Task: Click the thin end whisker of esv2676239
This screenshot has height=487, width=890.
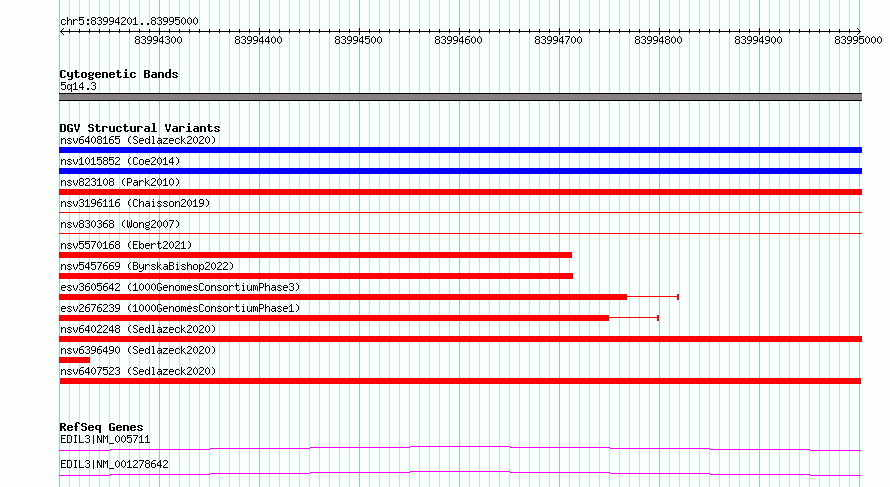Action: pos(634,318)
